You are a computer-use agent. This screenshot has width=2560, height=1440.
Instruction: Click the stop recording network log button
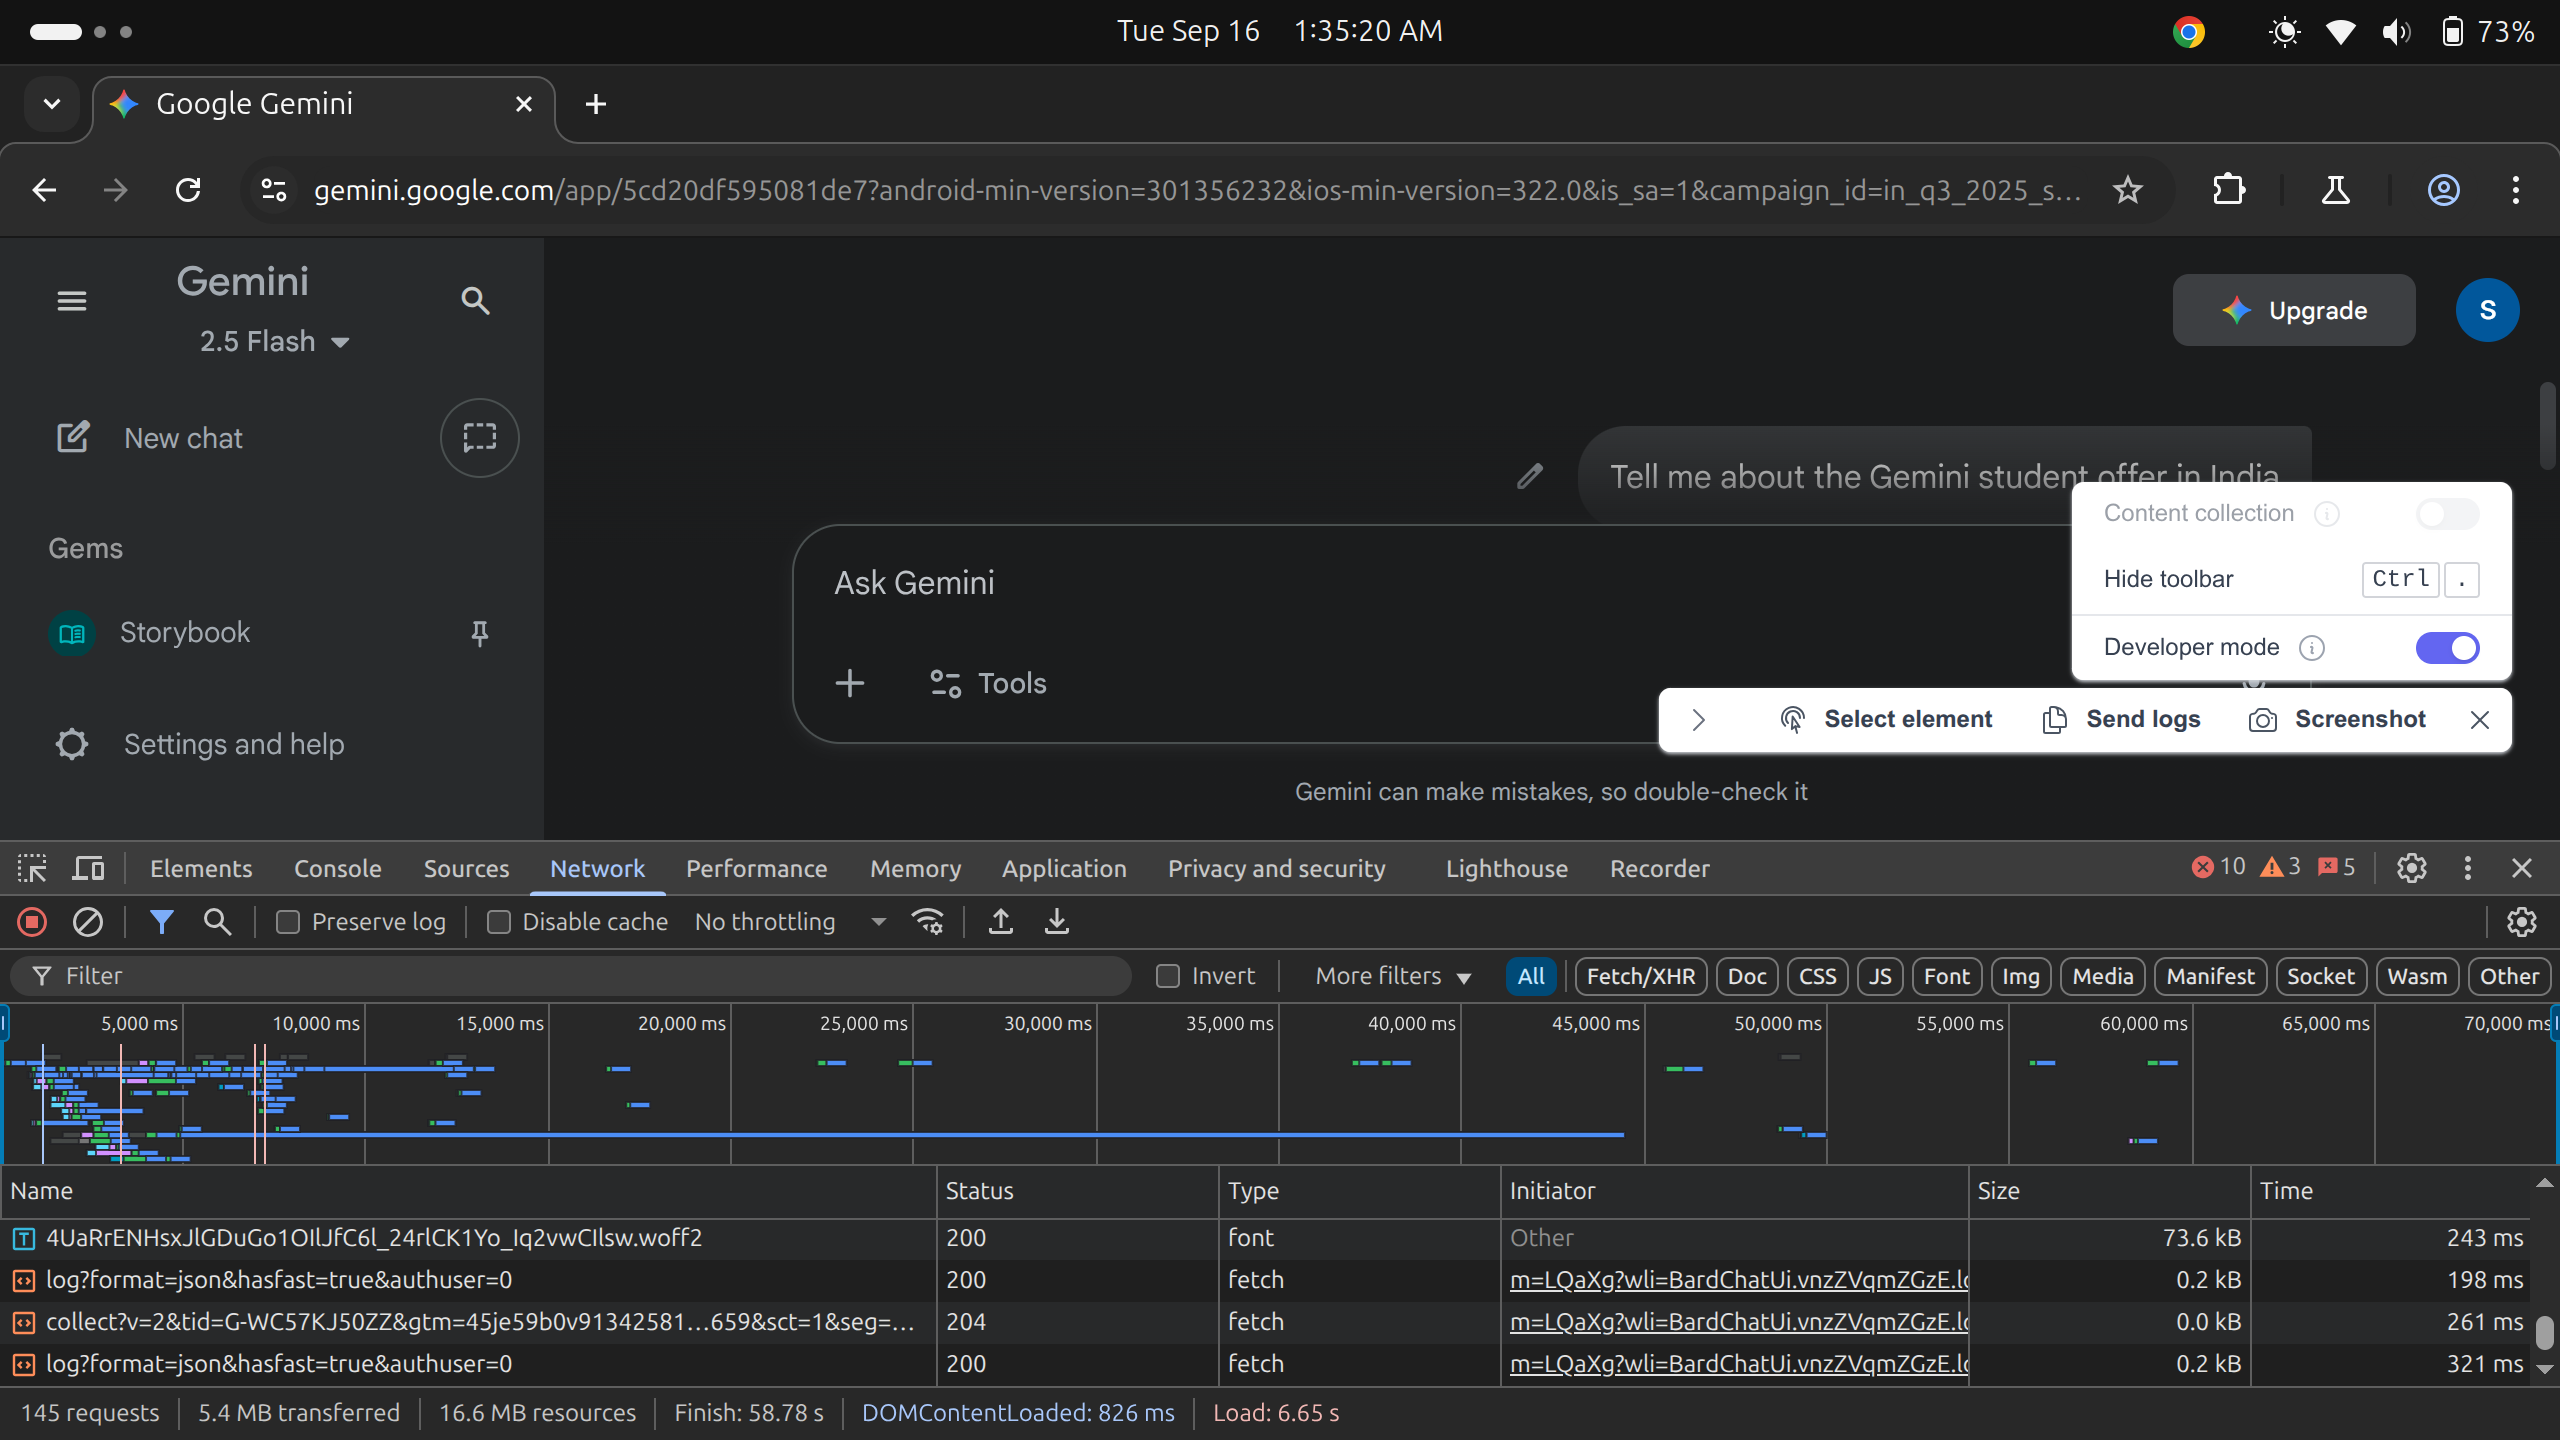(32, 921)
